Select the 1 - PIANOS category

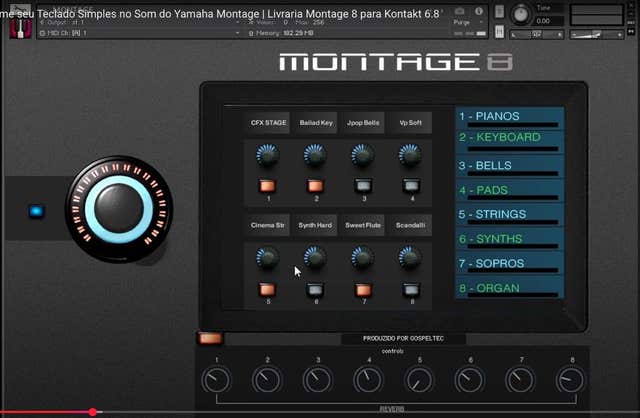pos(509,117)
